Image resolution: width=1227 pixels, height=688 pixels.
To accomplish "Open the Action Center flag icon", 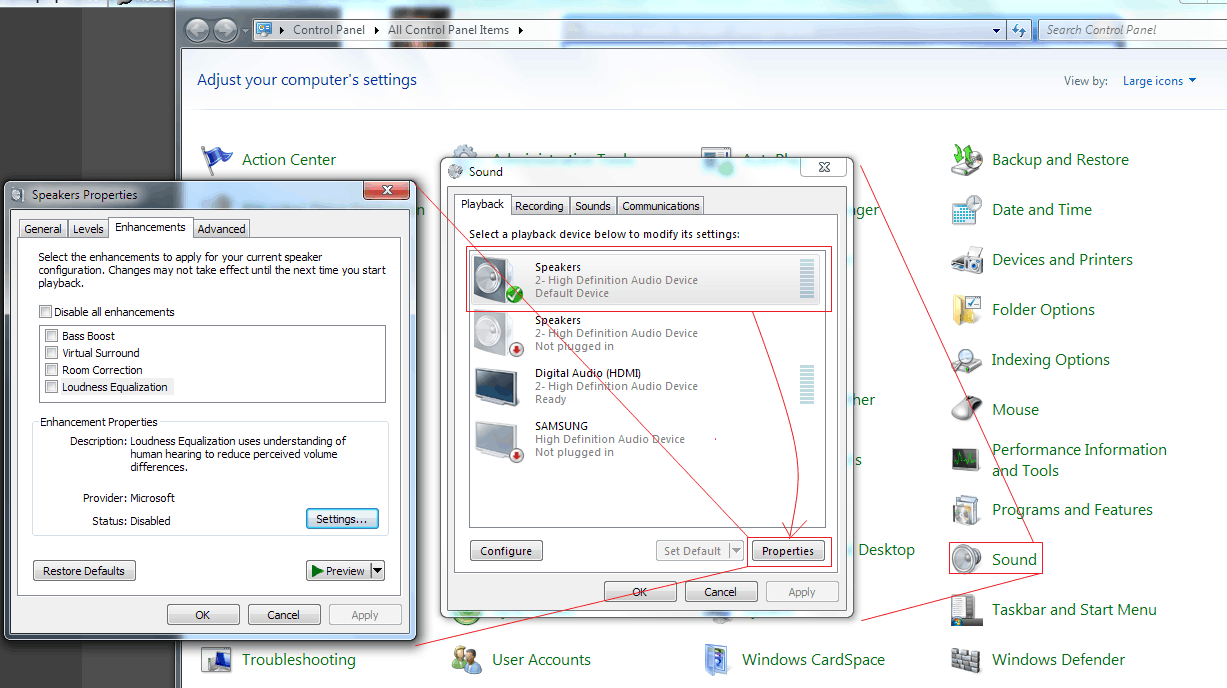I will coord(217,160).
